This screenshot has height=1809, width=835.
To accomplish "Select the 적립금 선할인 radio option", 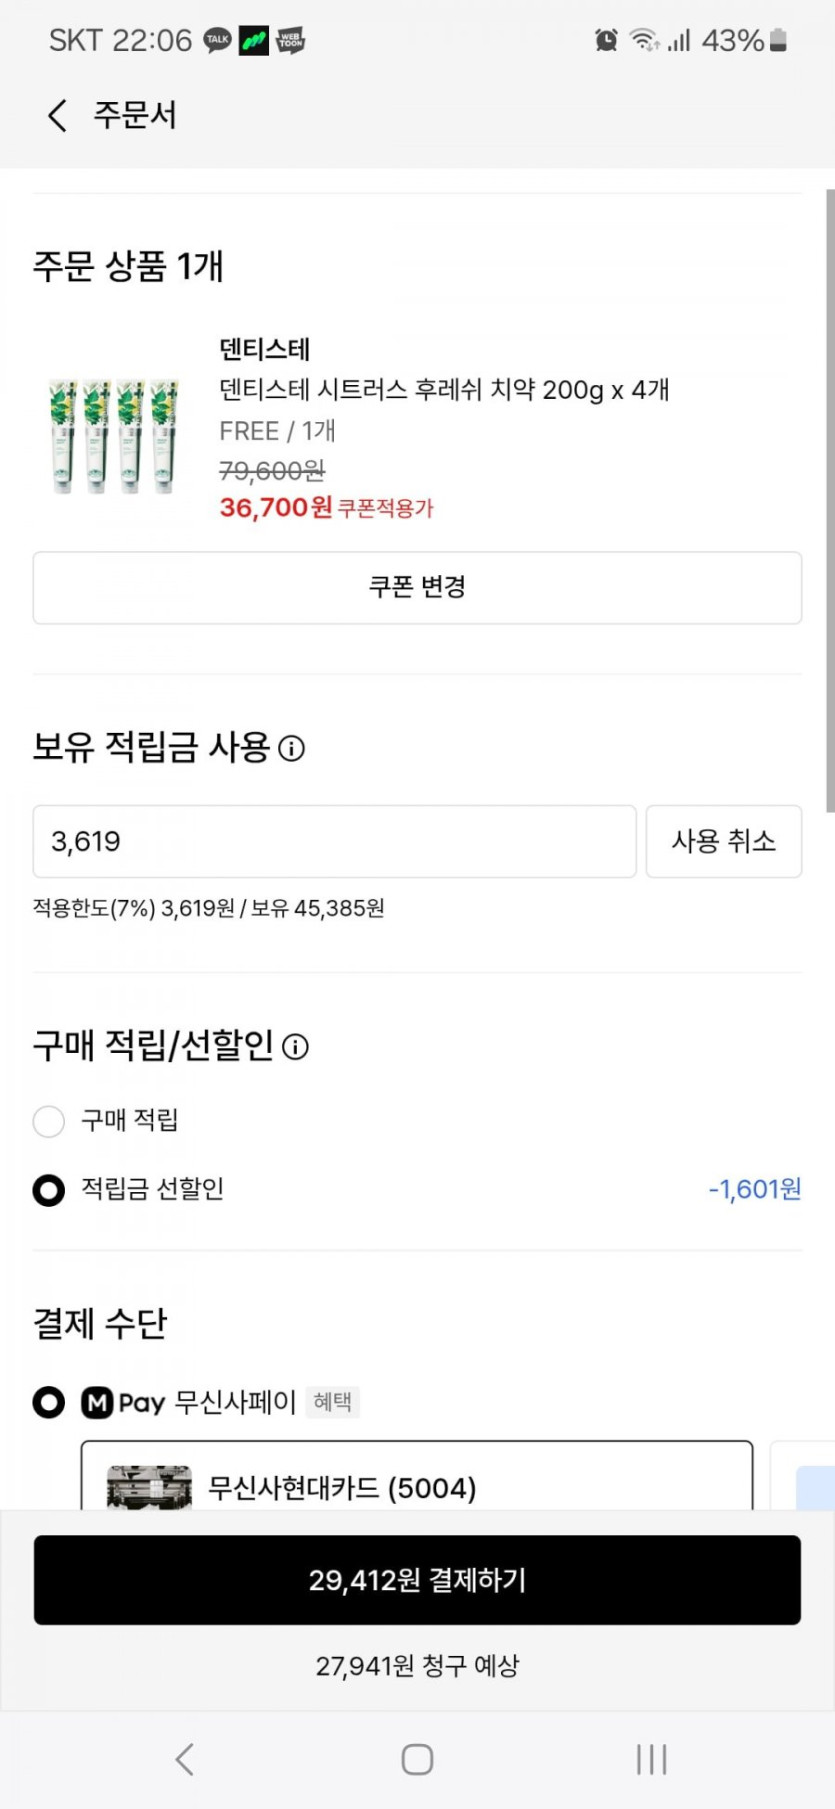I will point(49,1190).
